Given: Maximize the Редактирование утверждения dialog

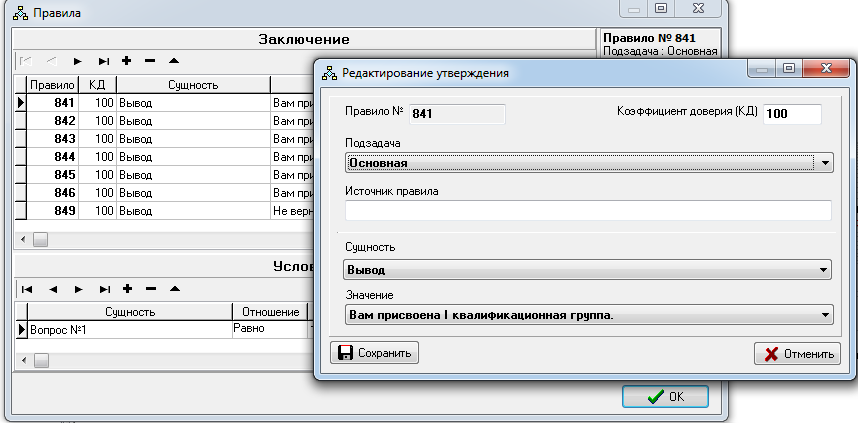Looking at the screenshot, I should (x=789, y=69).
